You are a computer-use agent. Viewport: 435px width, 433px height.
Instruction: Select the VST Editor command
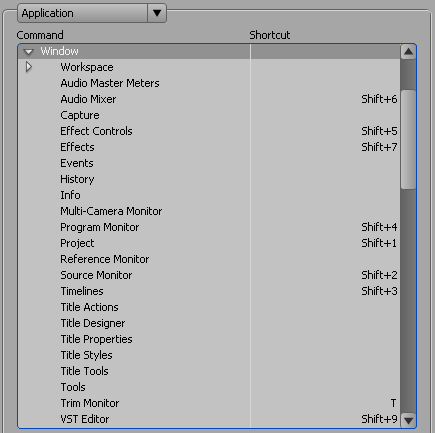85,419
